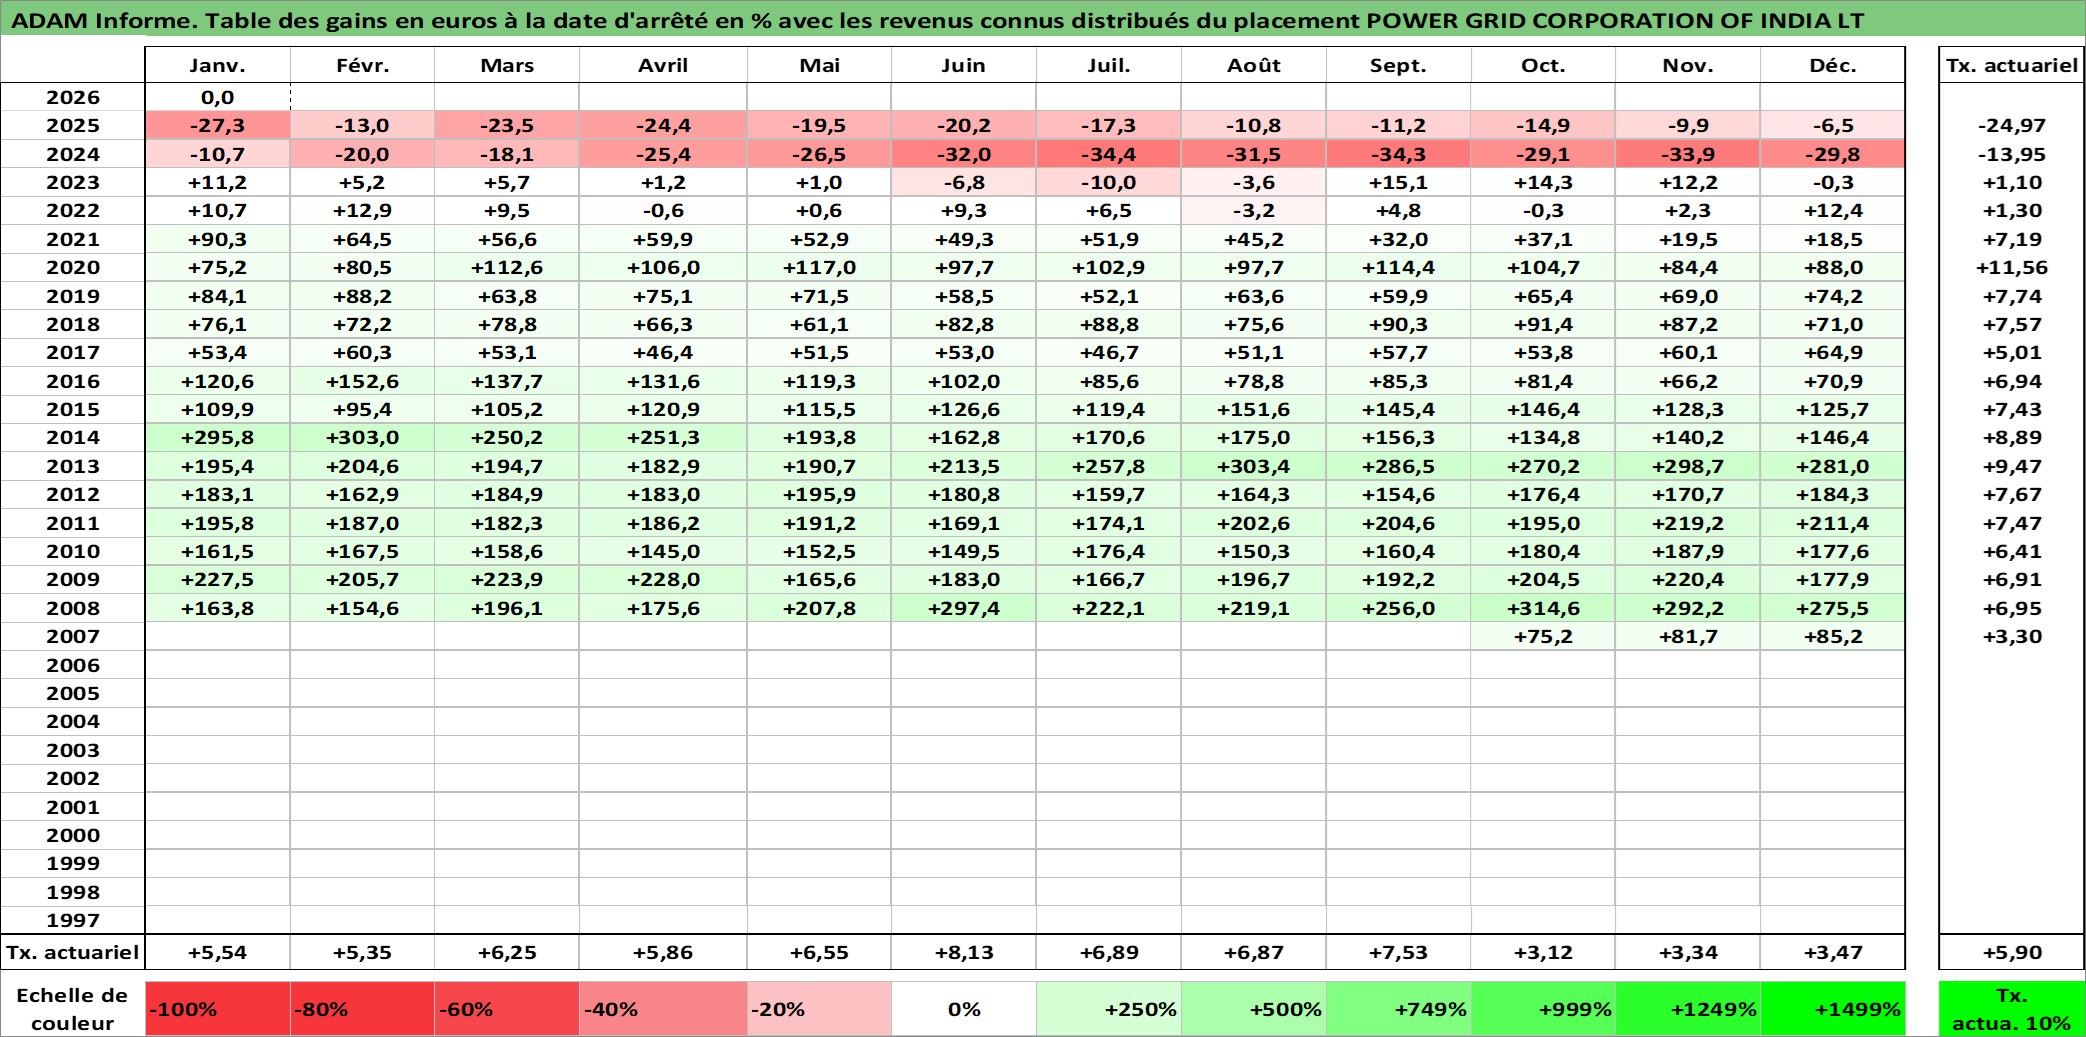Click the 2014 year row label
The width and height of the screenshot is (2086, 1037).
click(x=73, y=437)
